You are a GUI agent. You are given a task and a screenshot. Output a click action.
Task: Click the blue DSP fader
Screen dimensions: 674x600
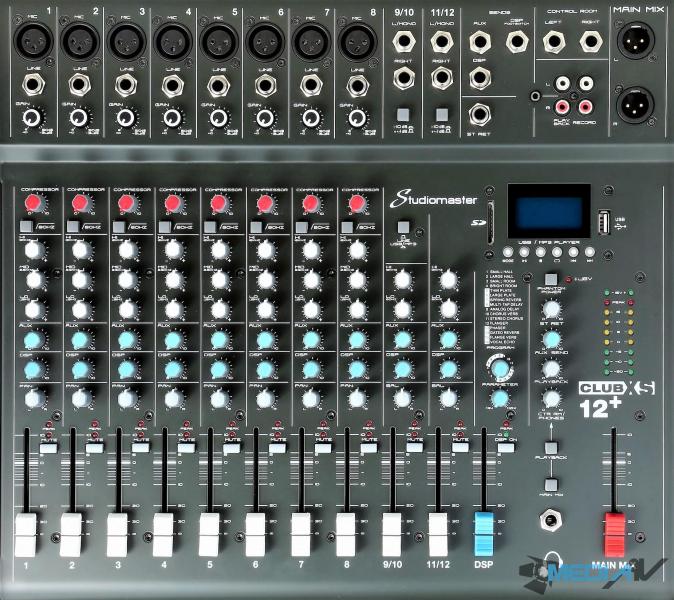(x=484, y=534)
